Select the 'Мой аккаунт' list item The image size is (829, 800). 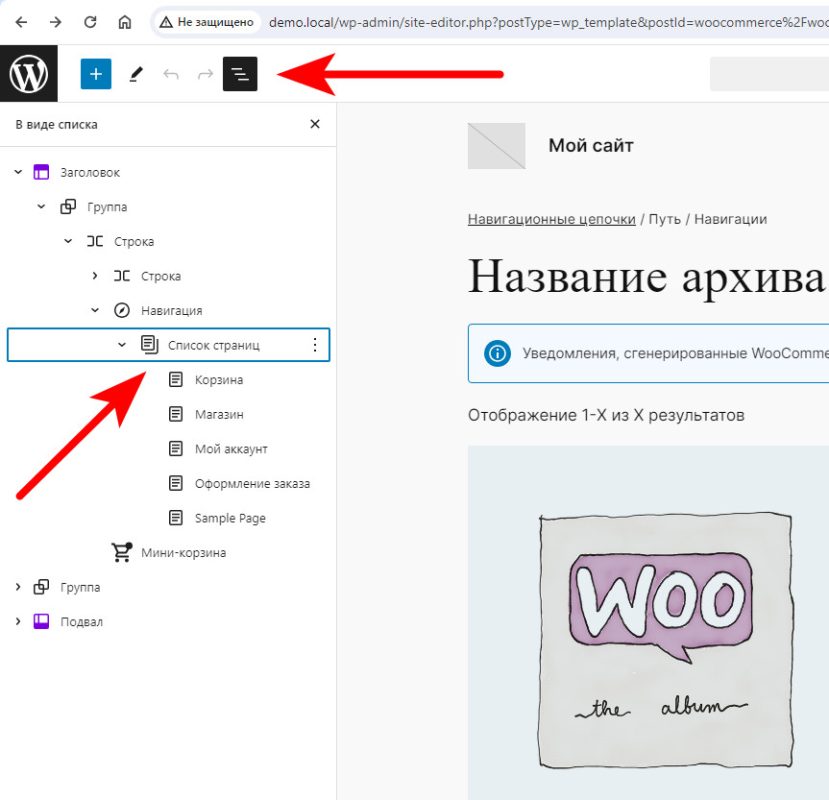(x=231, y=449)
